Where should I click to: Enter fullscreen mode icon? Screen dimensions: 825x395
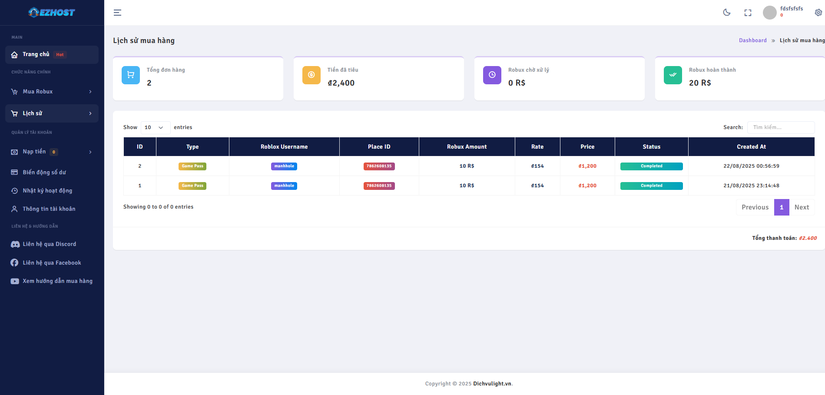[748, 13]
